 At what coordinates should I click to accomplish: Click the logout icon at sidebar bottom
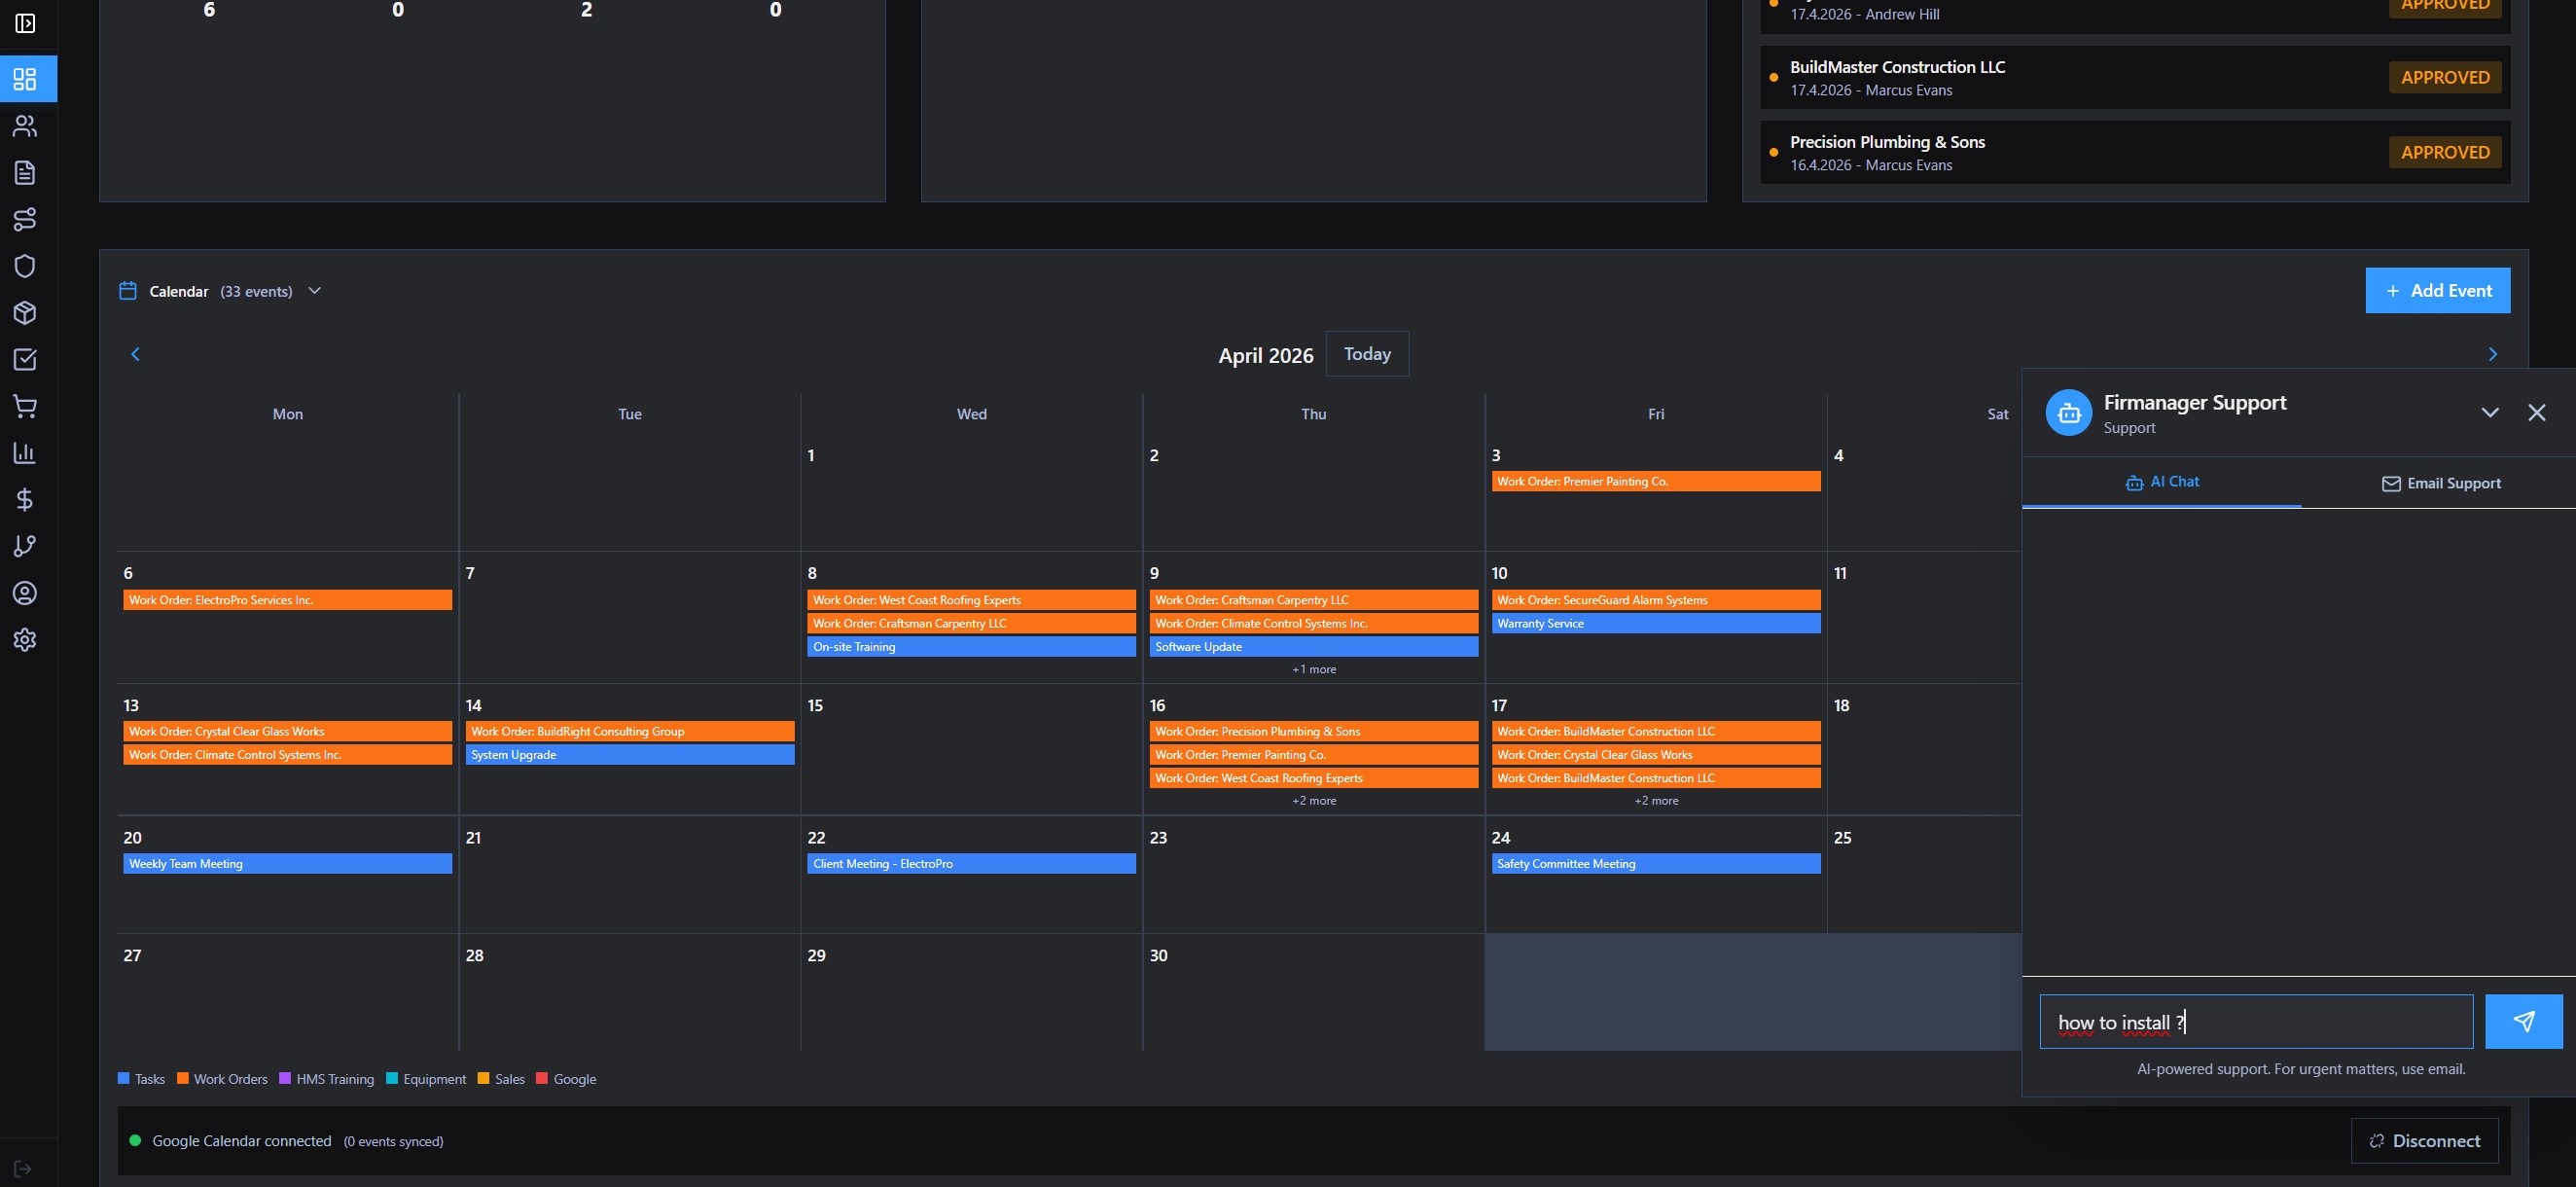(x=23, y=1169)
